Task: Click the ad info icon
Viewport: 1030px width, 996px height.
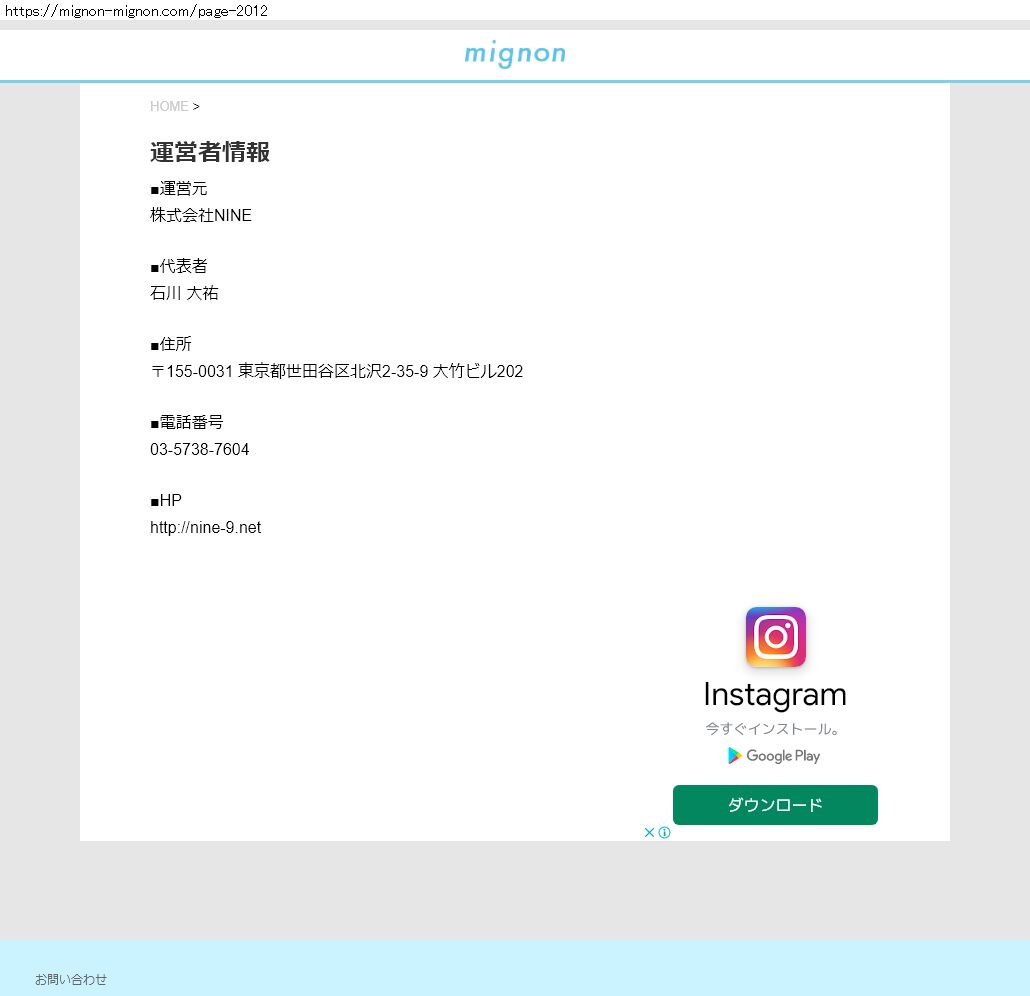Action: coord(664,832)
